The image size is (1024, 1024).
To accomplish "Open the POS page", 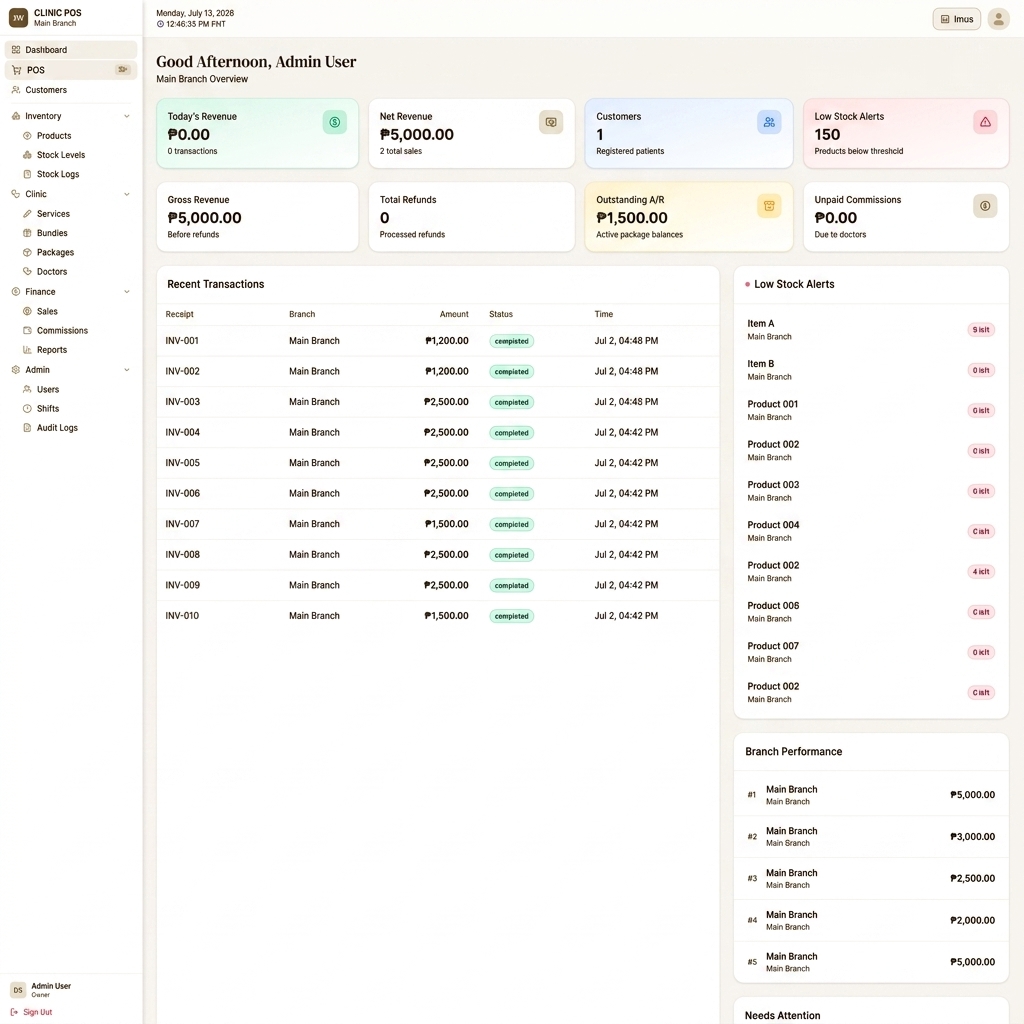I will (71, 70).
